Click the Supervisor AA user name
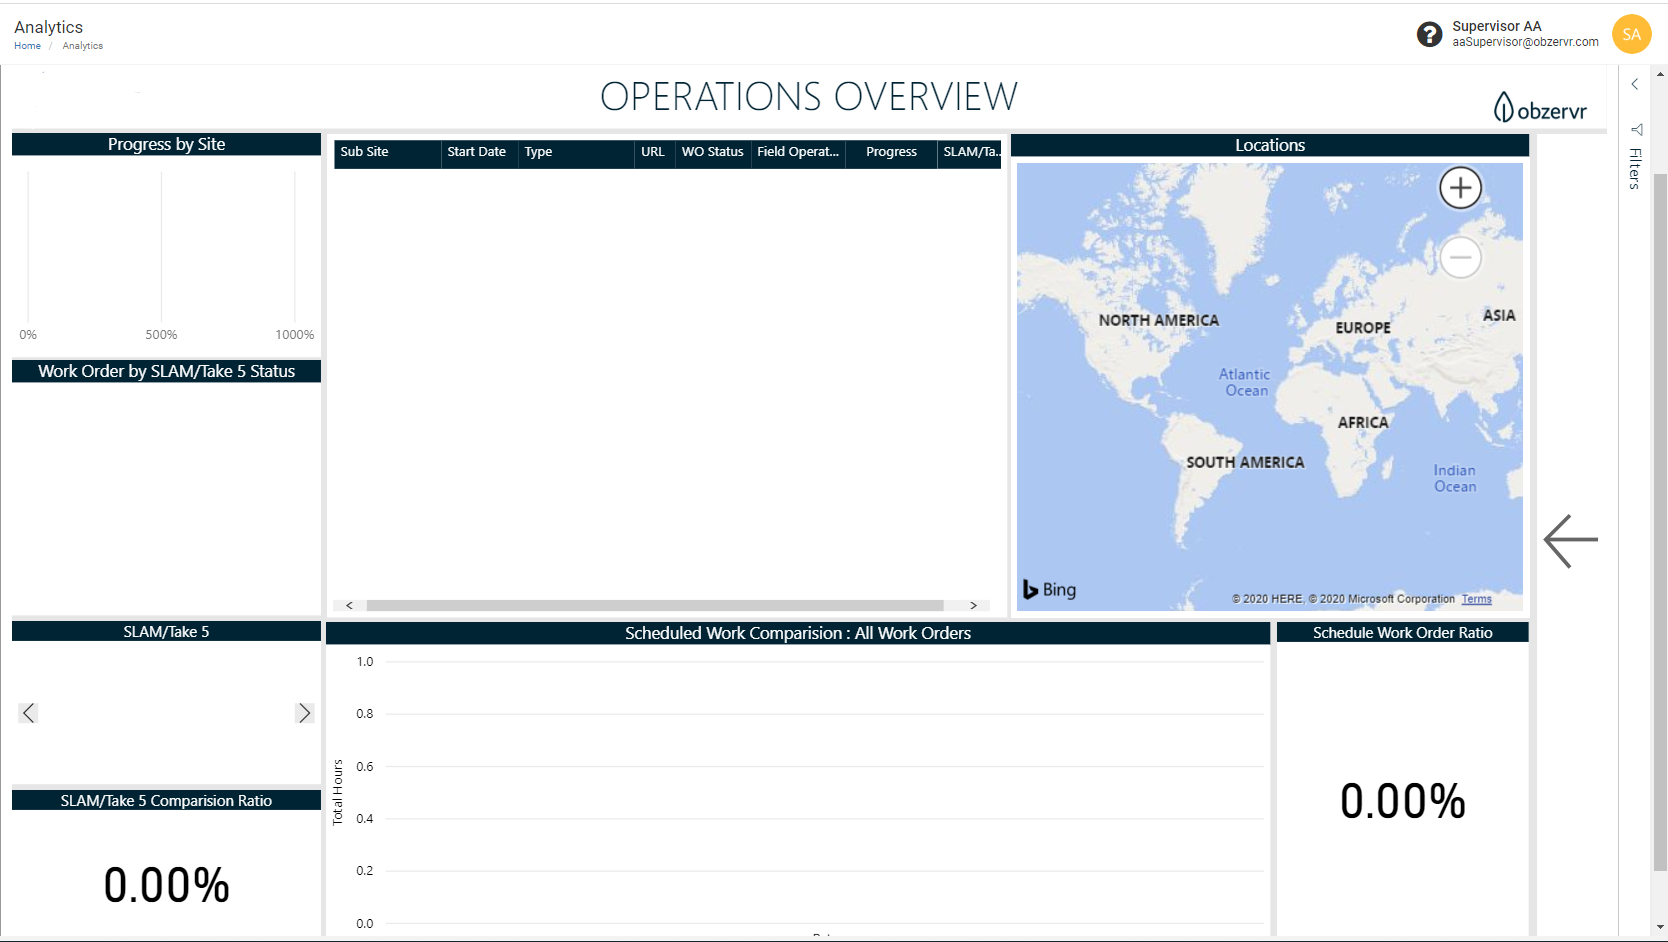This screenshot has width=1668, height=942. point(1496,26)
